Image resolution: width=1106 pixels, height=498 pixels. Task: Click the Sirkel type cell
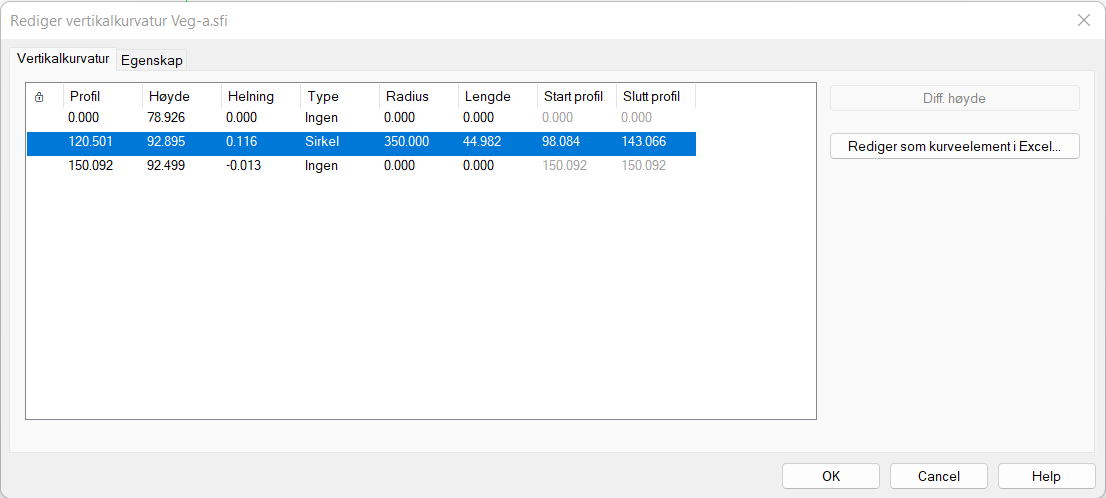[x=323, y=142]
